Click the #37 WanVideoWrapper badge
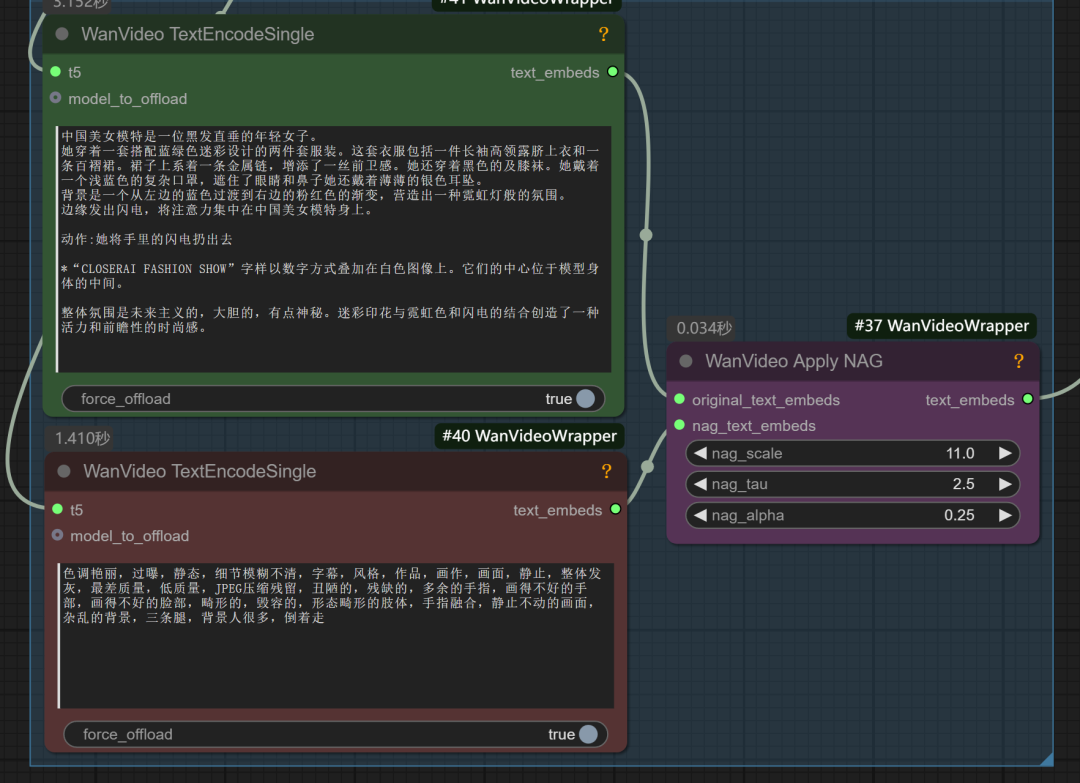Viewport: 1080px width, 783px height. (x=942, y=326)
